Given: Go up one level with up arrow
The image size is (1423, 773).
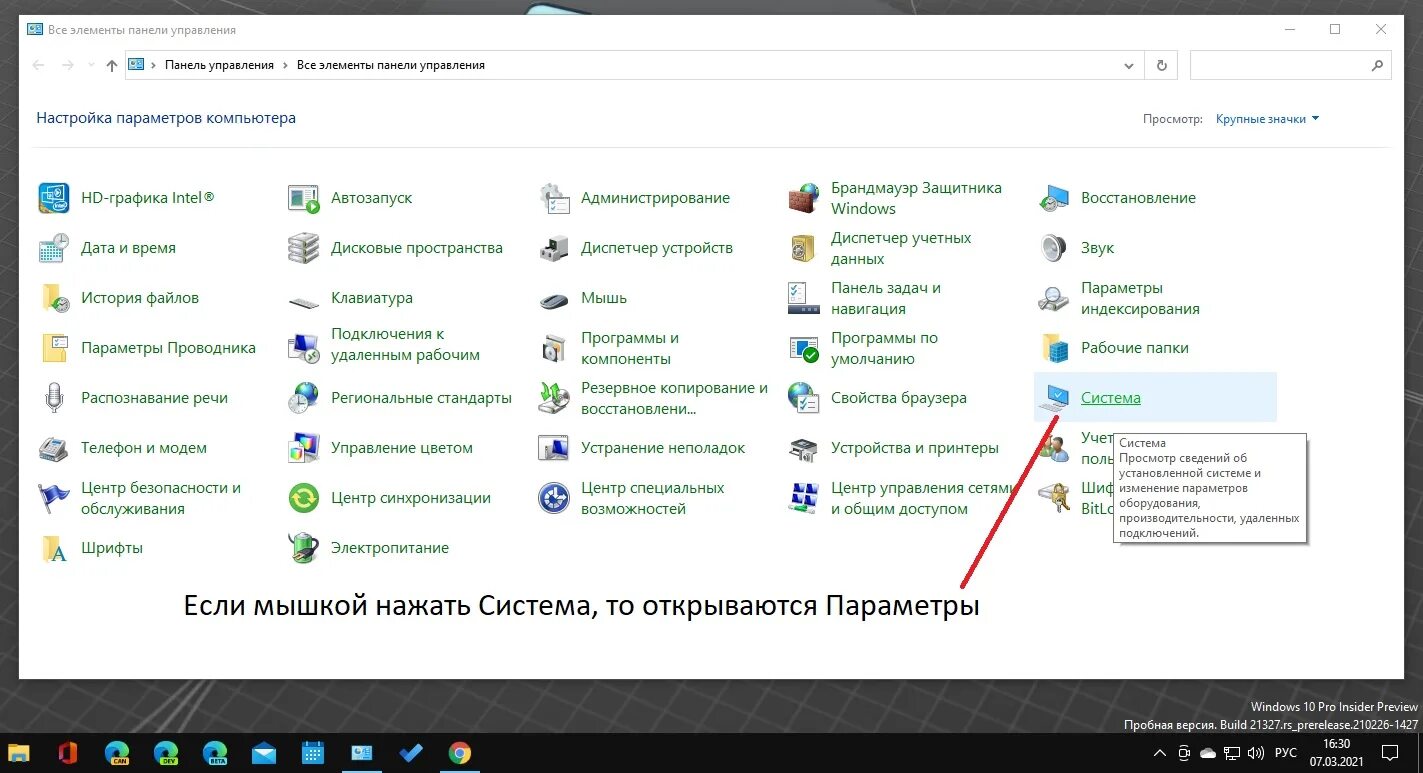Looking at the screenshot, I should point(112,65).
